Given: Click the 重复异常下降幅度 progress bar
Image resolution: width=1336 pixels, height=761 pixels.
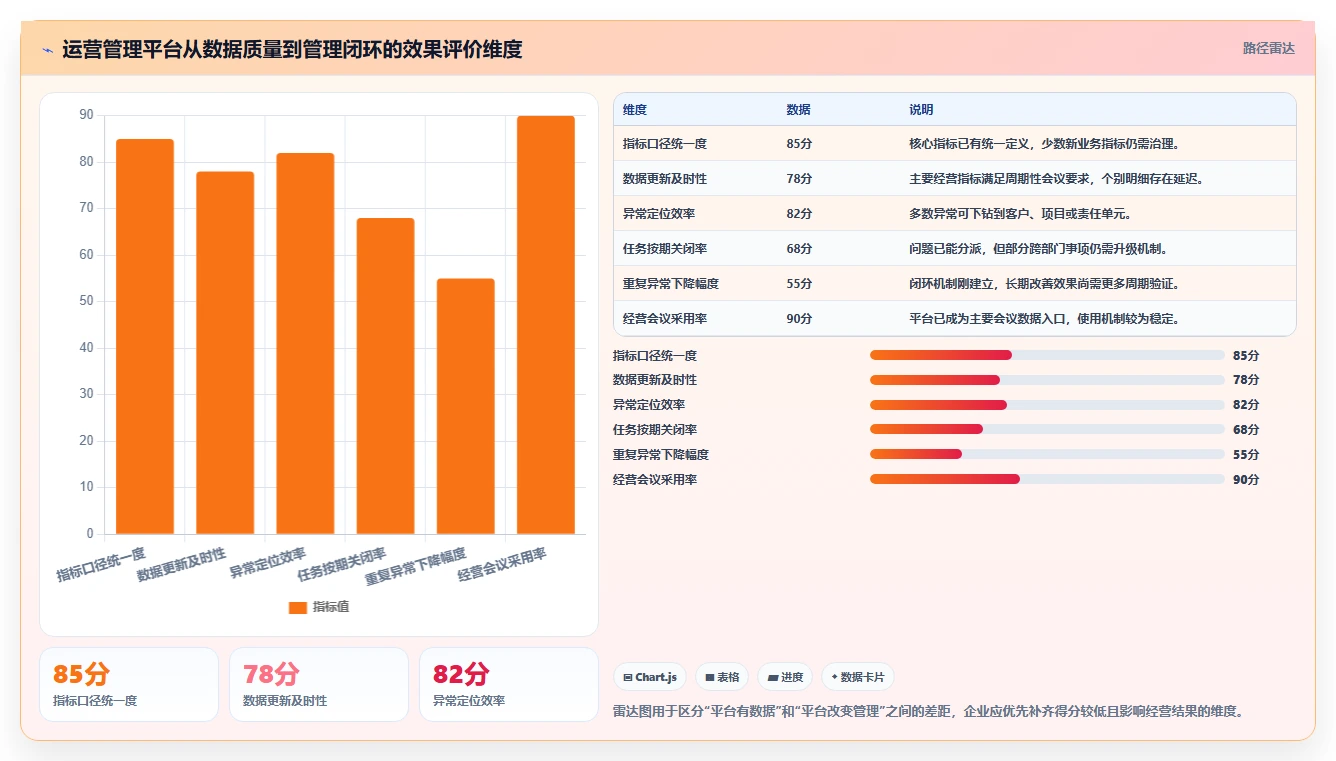Looking at the screenshot, I should click(1047, 454).
